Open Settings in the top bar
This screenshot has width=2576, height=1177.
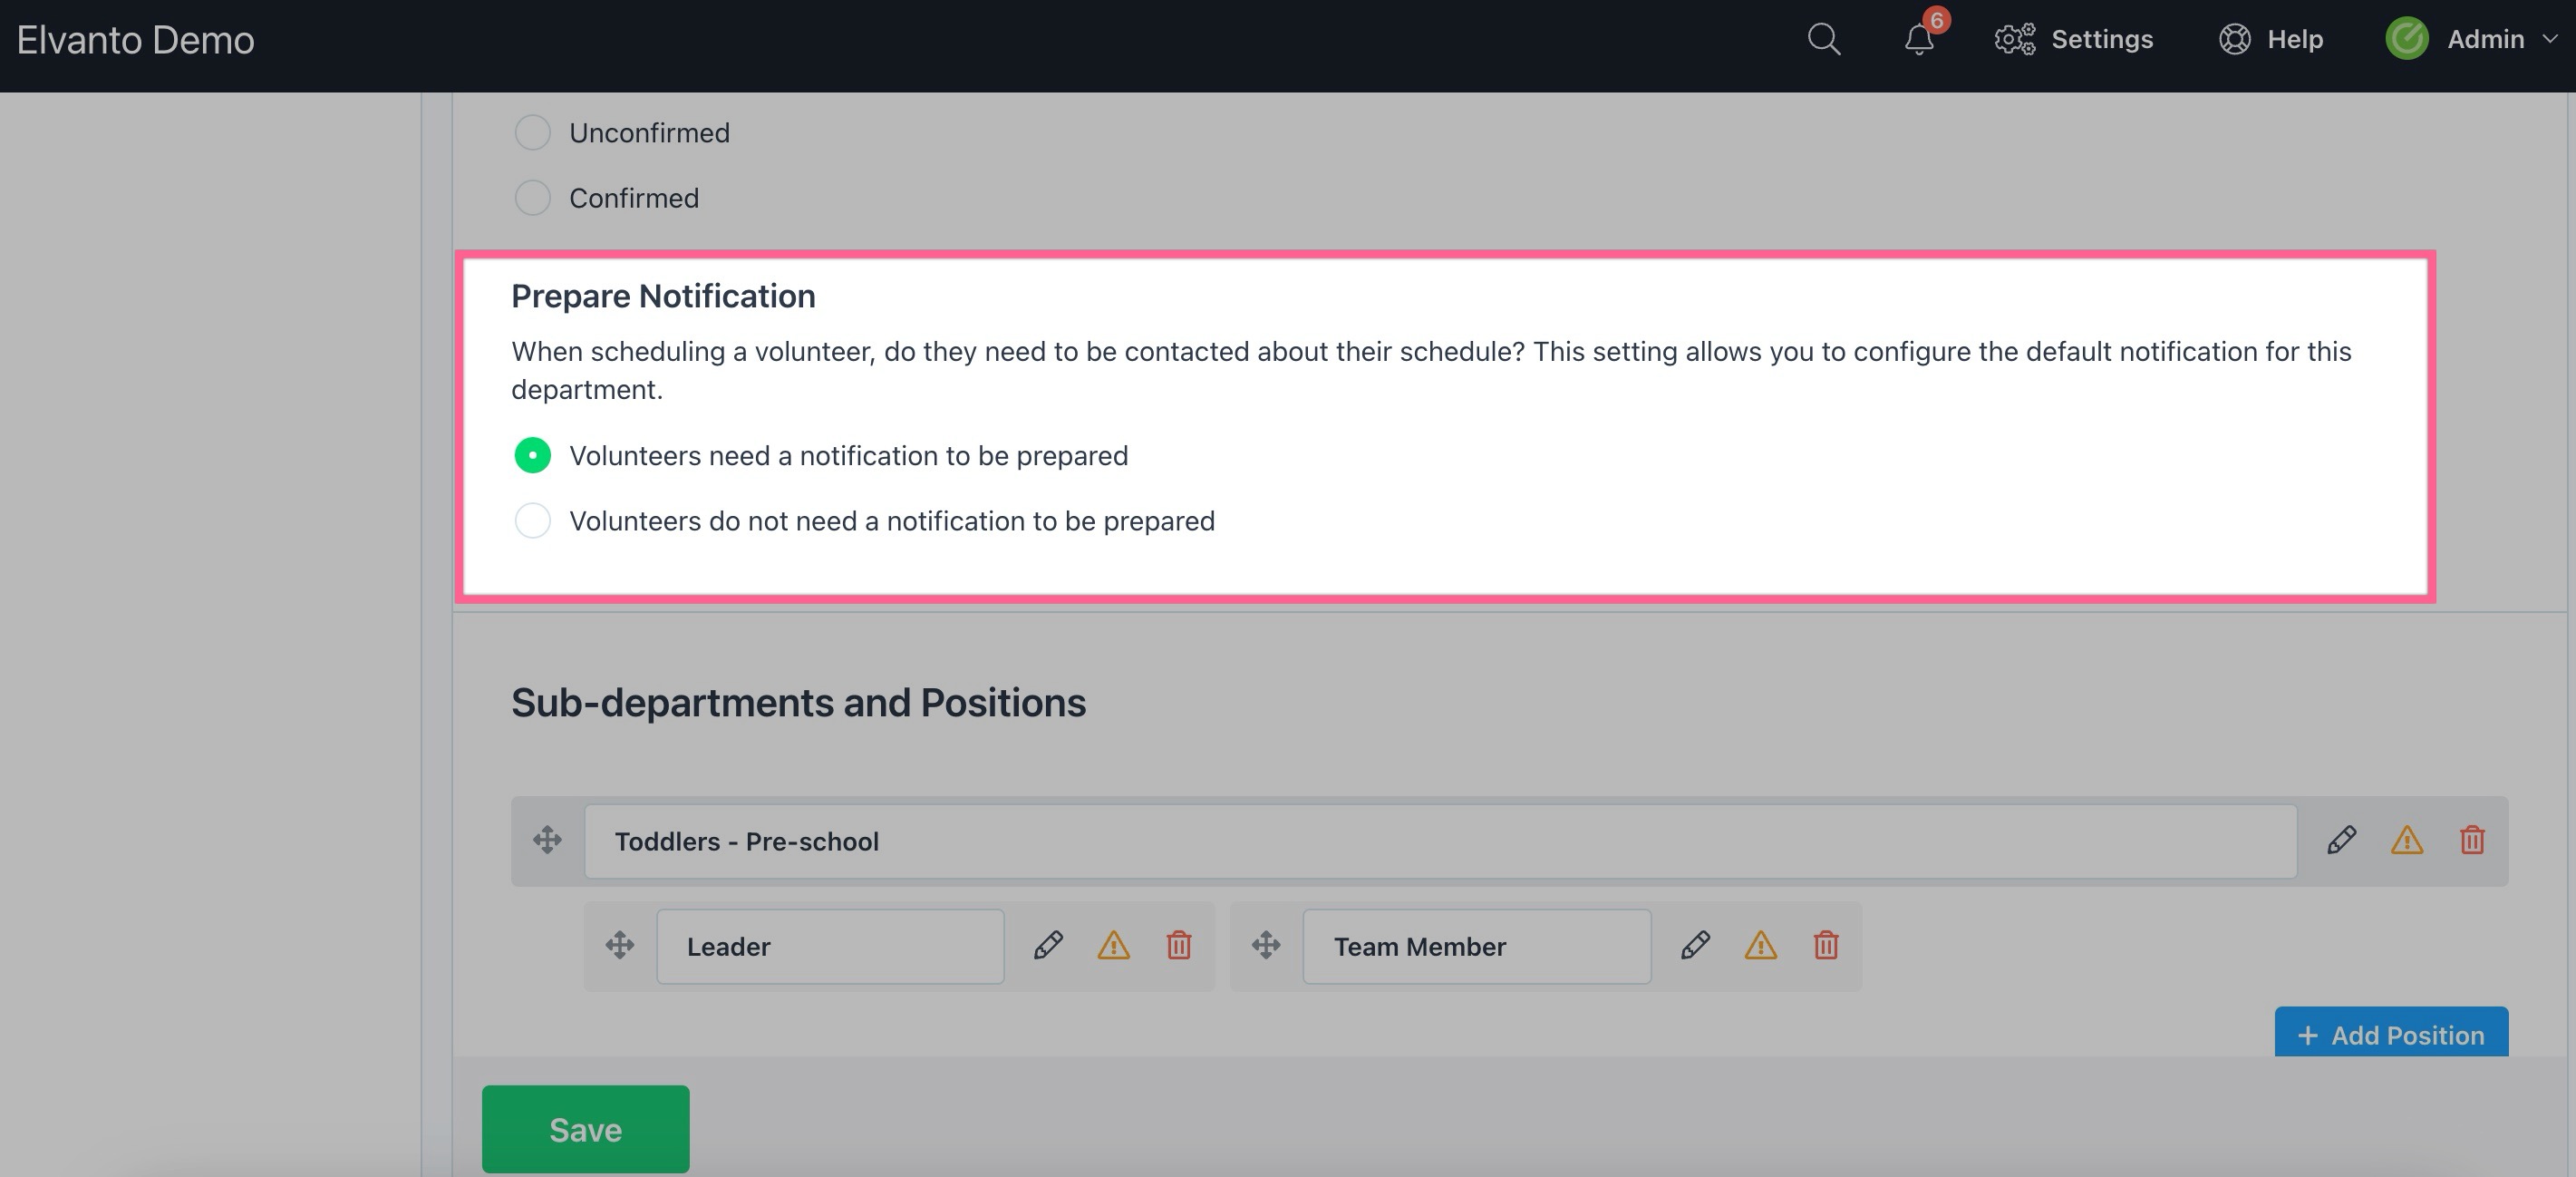tap(2074, 39)
